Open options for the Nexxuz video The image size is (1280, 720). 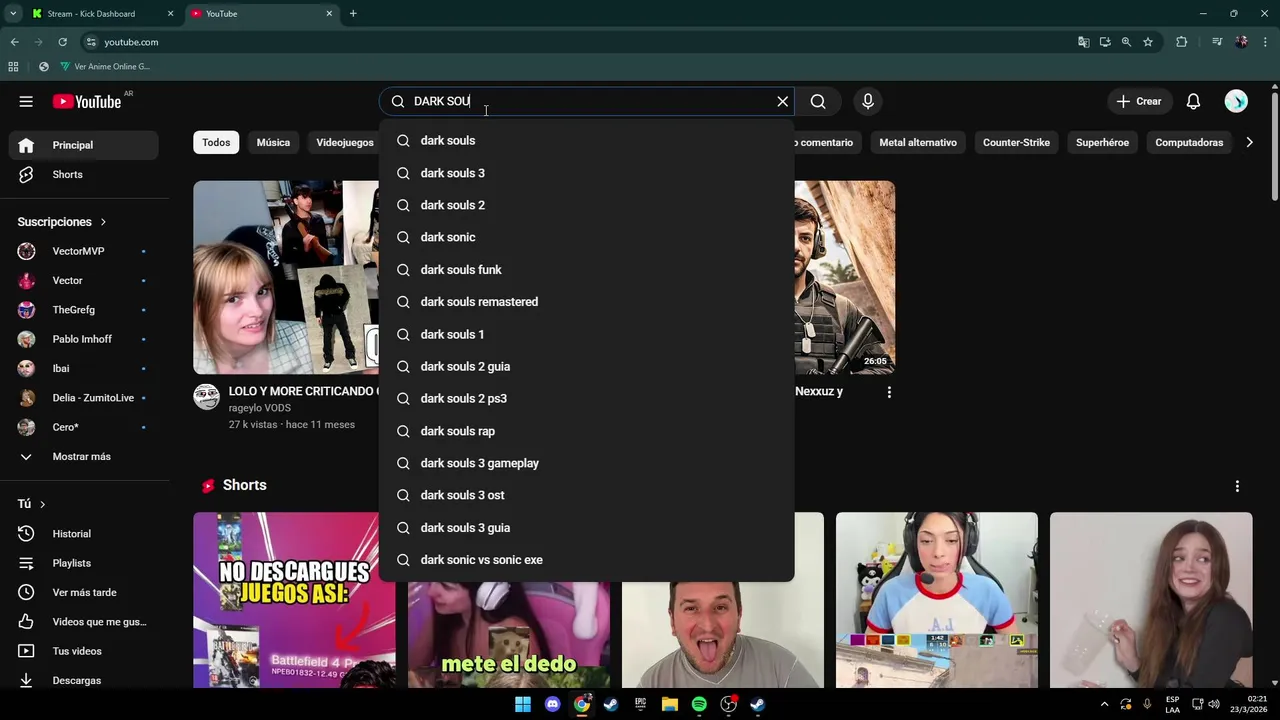[889, 393]
